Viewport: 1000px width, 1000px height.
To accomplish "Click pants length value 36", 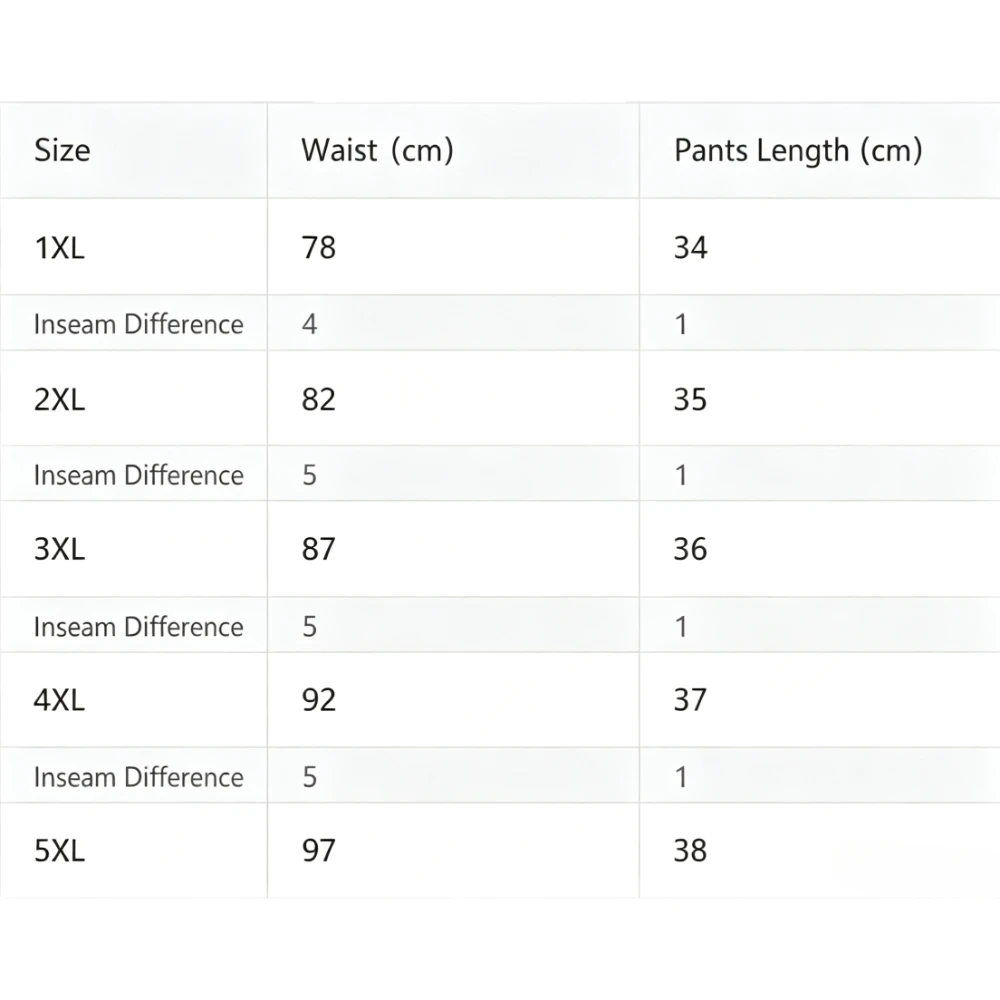I will tap(691, 548).
